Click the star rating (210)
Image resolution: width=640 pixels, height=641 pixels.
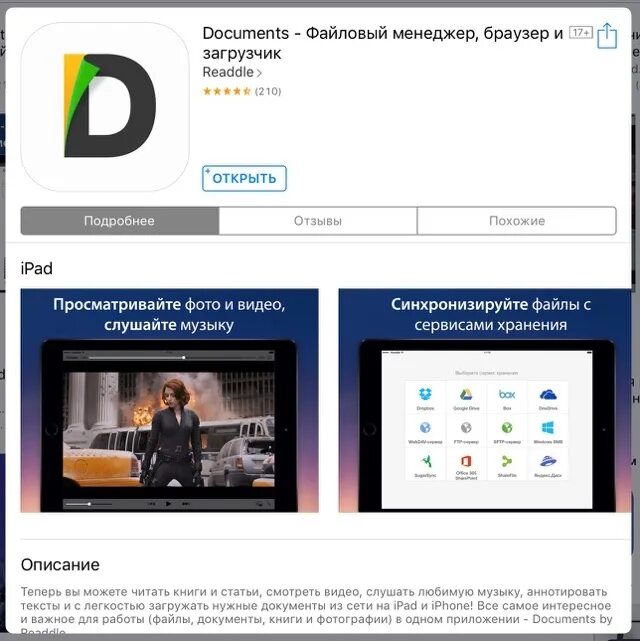tap(242, 91)
